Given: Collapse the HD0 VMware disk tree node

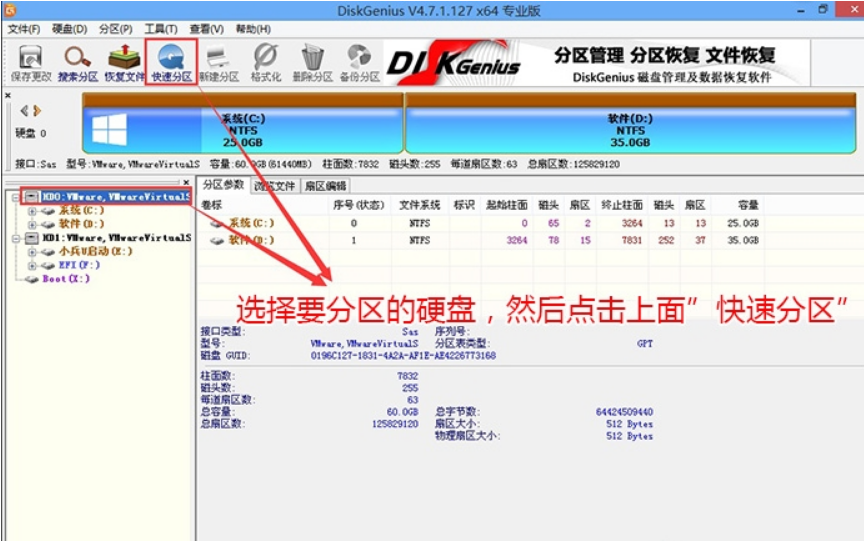Looking at the screenshot, I should (x=17, y=197).
